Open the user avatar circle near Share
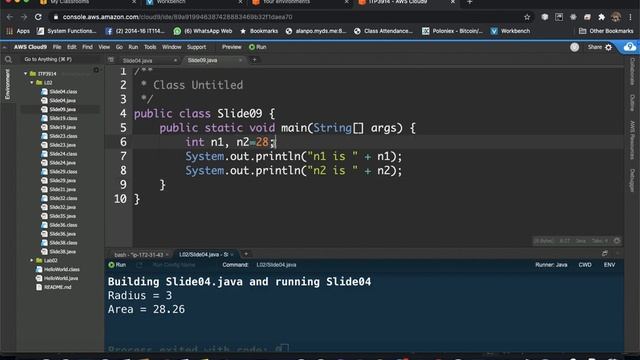The image size is (640, 360). coord(574,47)
